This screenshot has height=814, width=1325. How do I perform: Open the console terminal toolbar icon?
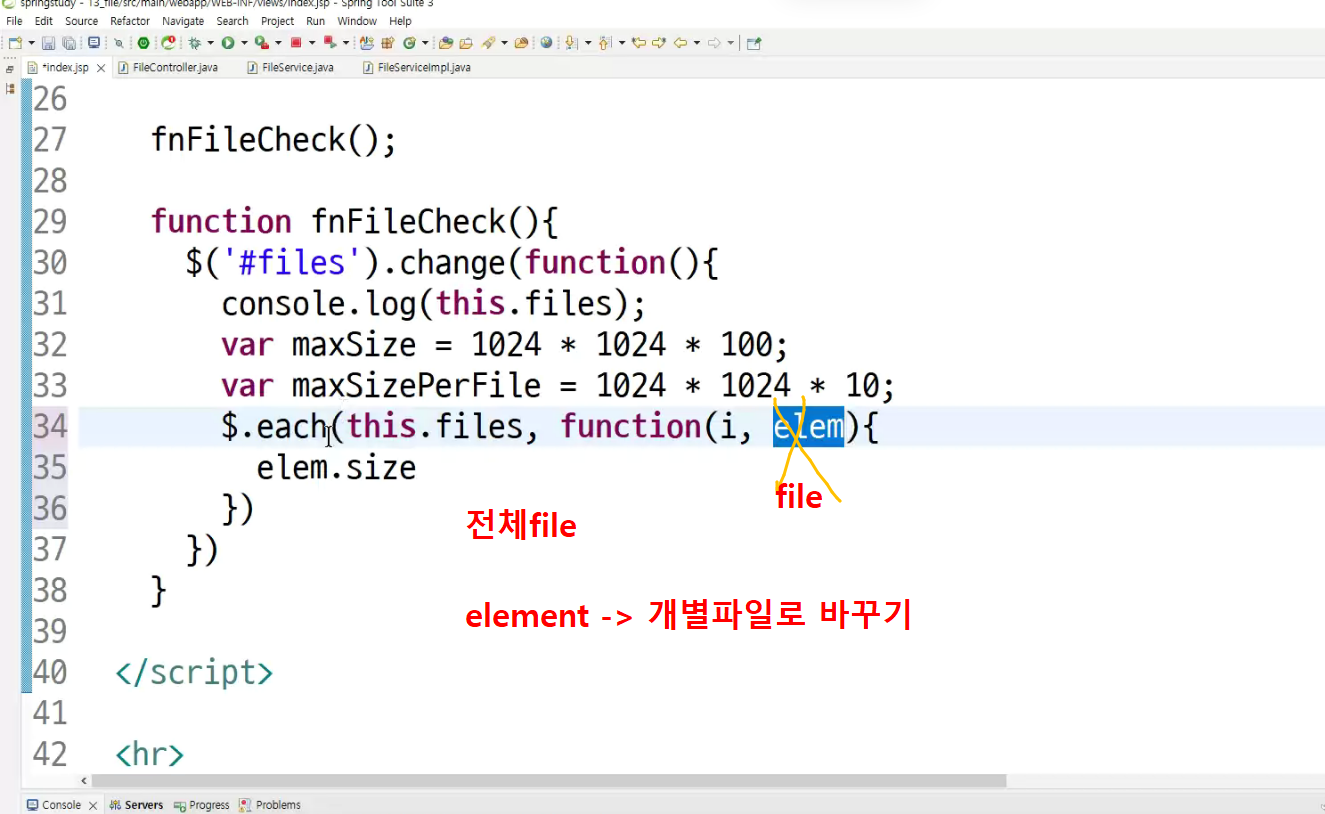pos(94,43)
